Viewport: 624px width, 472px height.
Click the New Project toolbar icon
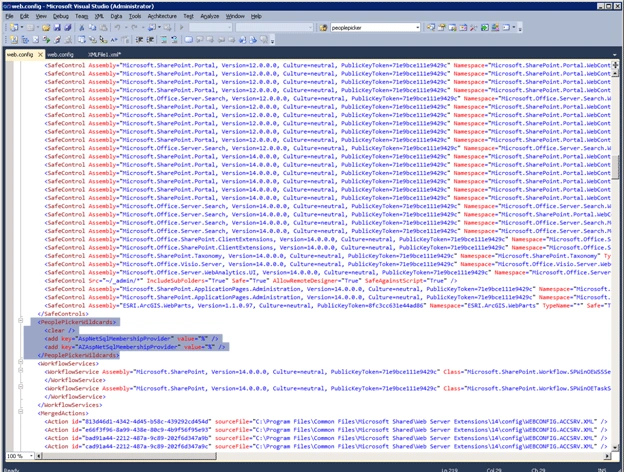(x=14, y=27)
